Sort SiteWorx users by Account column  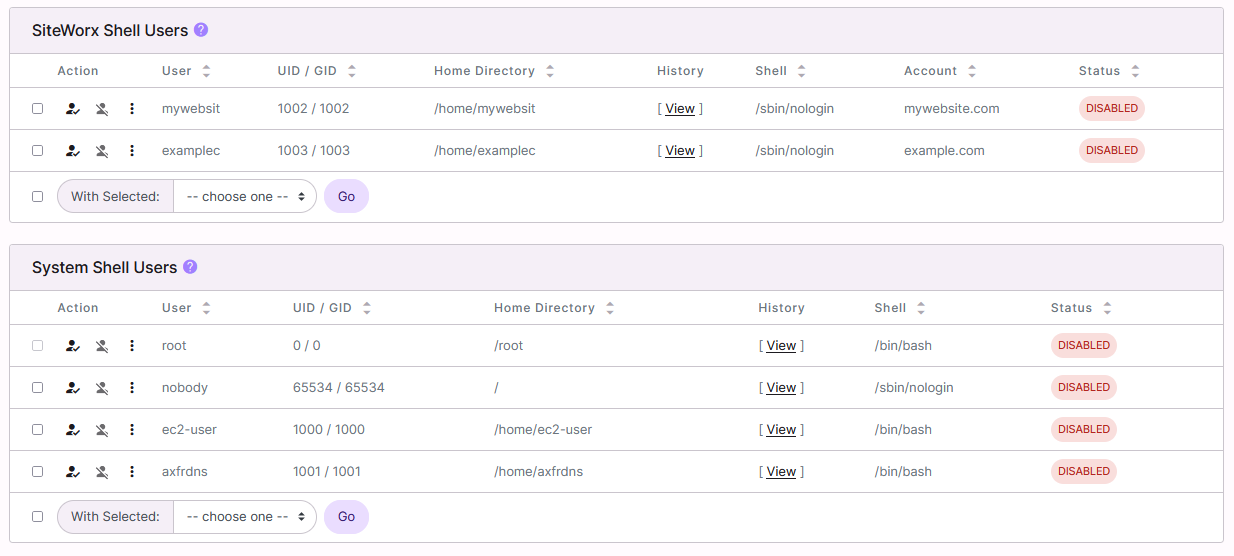(x=940, y=71)
